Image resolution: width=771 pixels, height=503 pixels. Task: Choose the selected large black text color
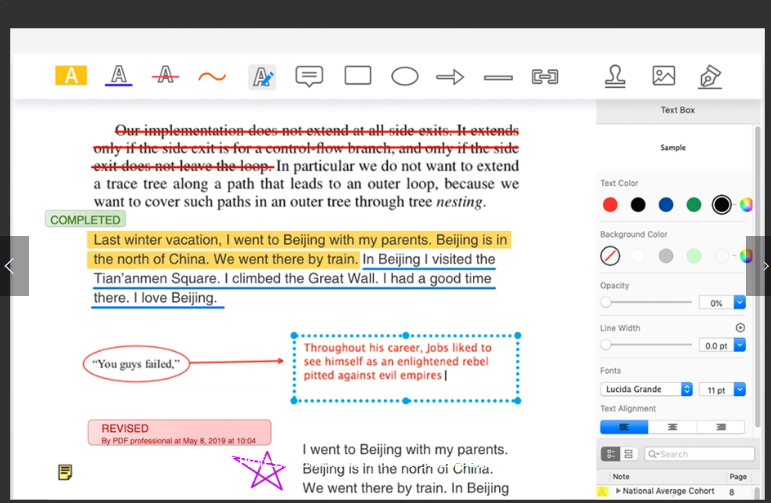(721, 205)
